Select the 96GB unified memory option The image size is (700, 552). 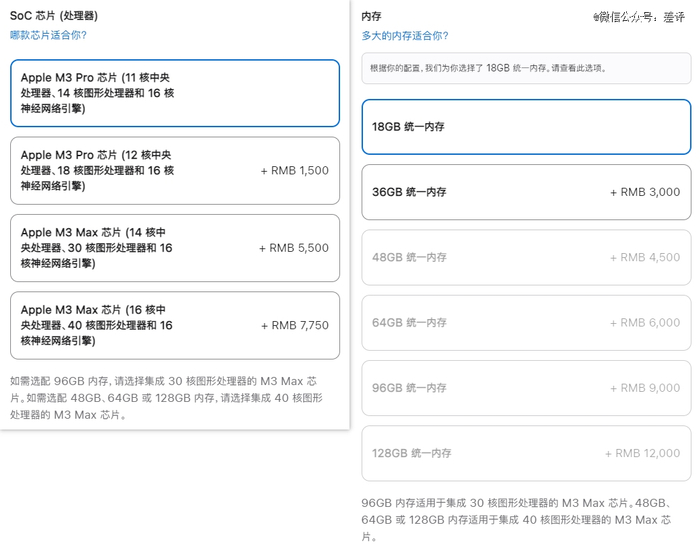(526, 388)
